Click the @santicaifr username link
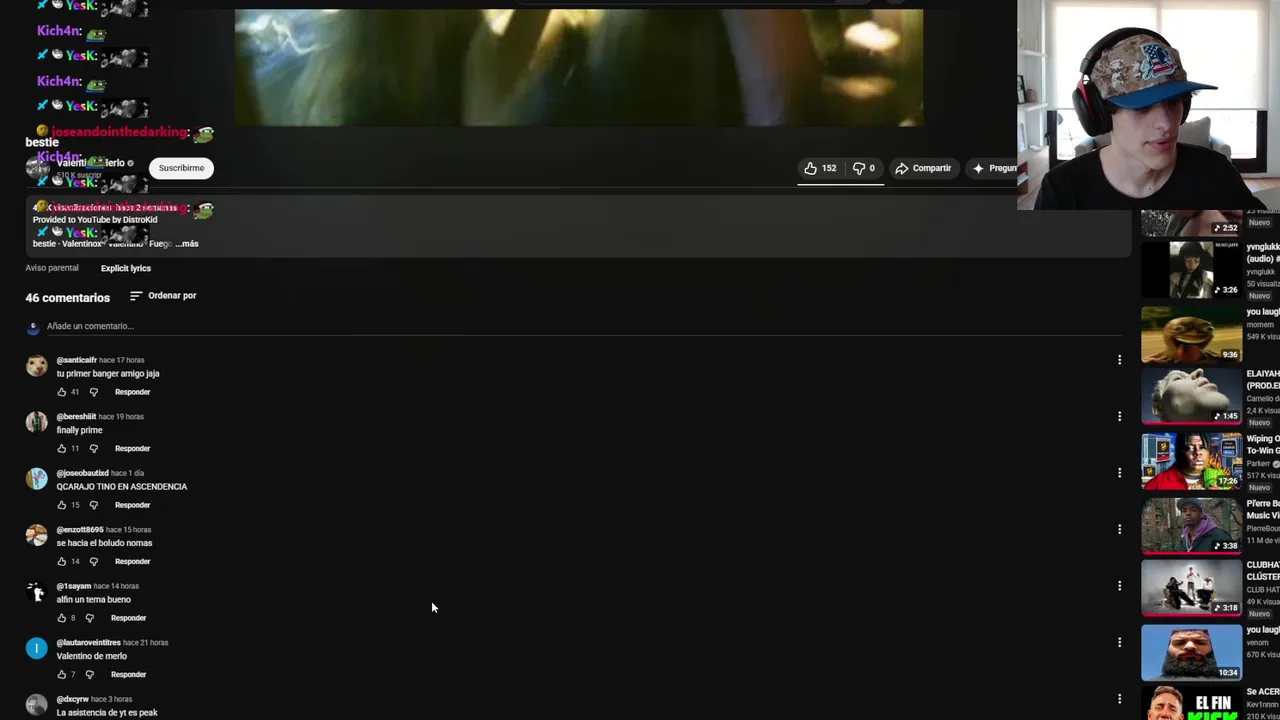 pyautogui.click(x=76, y=360)
